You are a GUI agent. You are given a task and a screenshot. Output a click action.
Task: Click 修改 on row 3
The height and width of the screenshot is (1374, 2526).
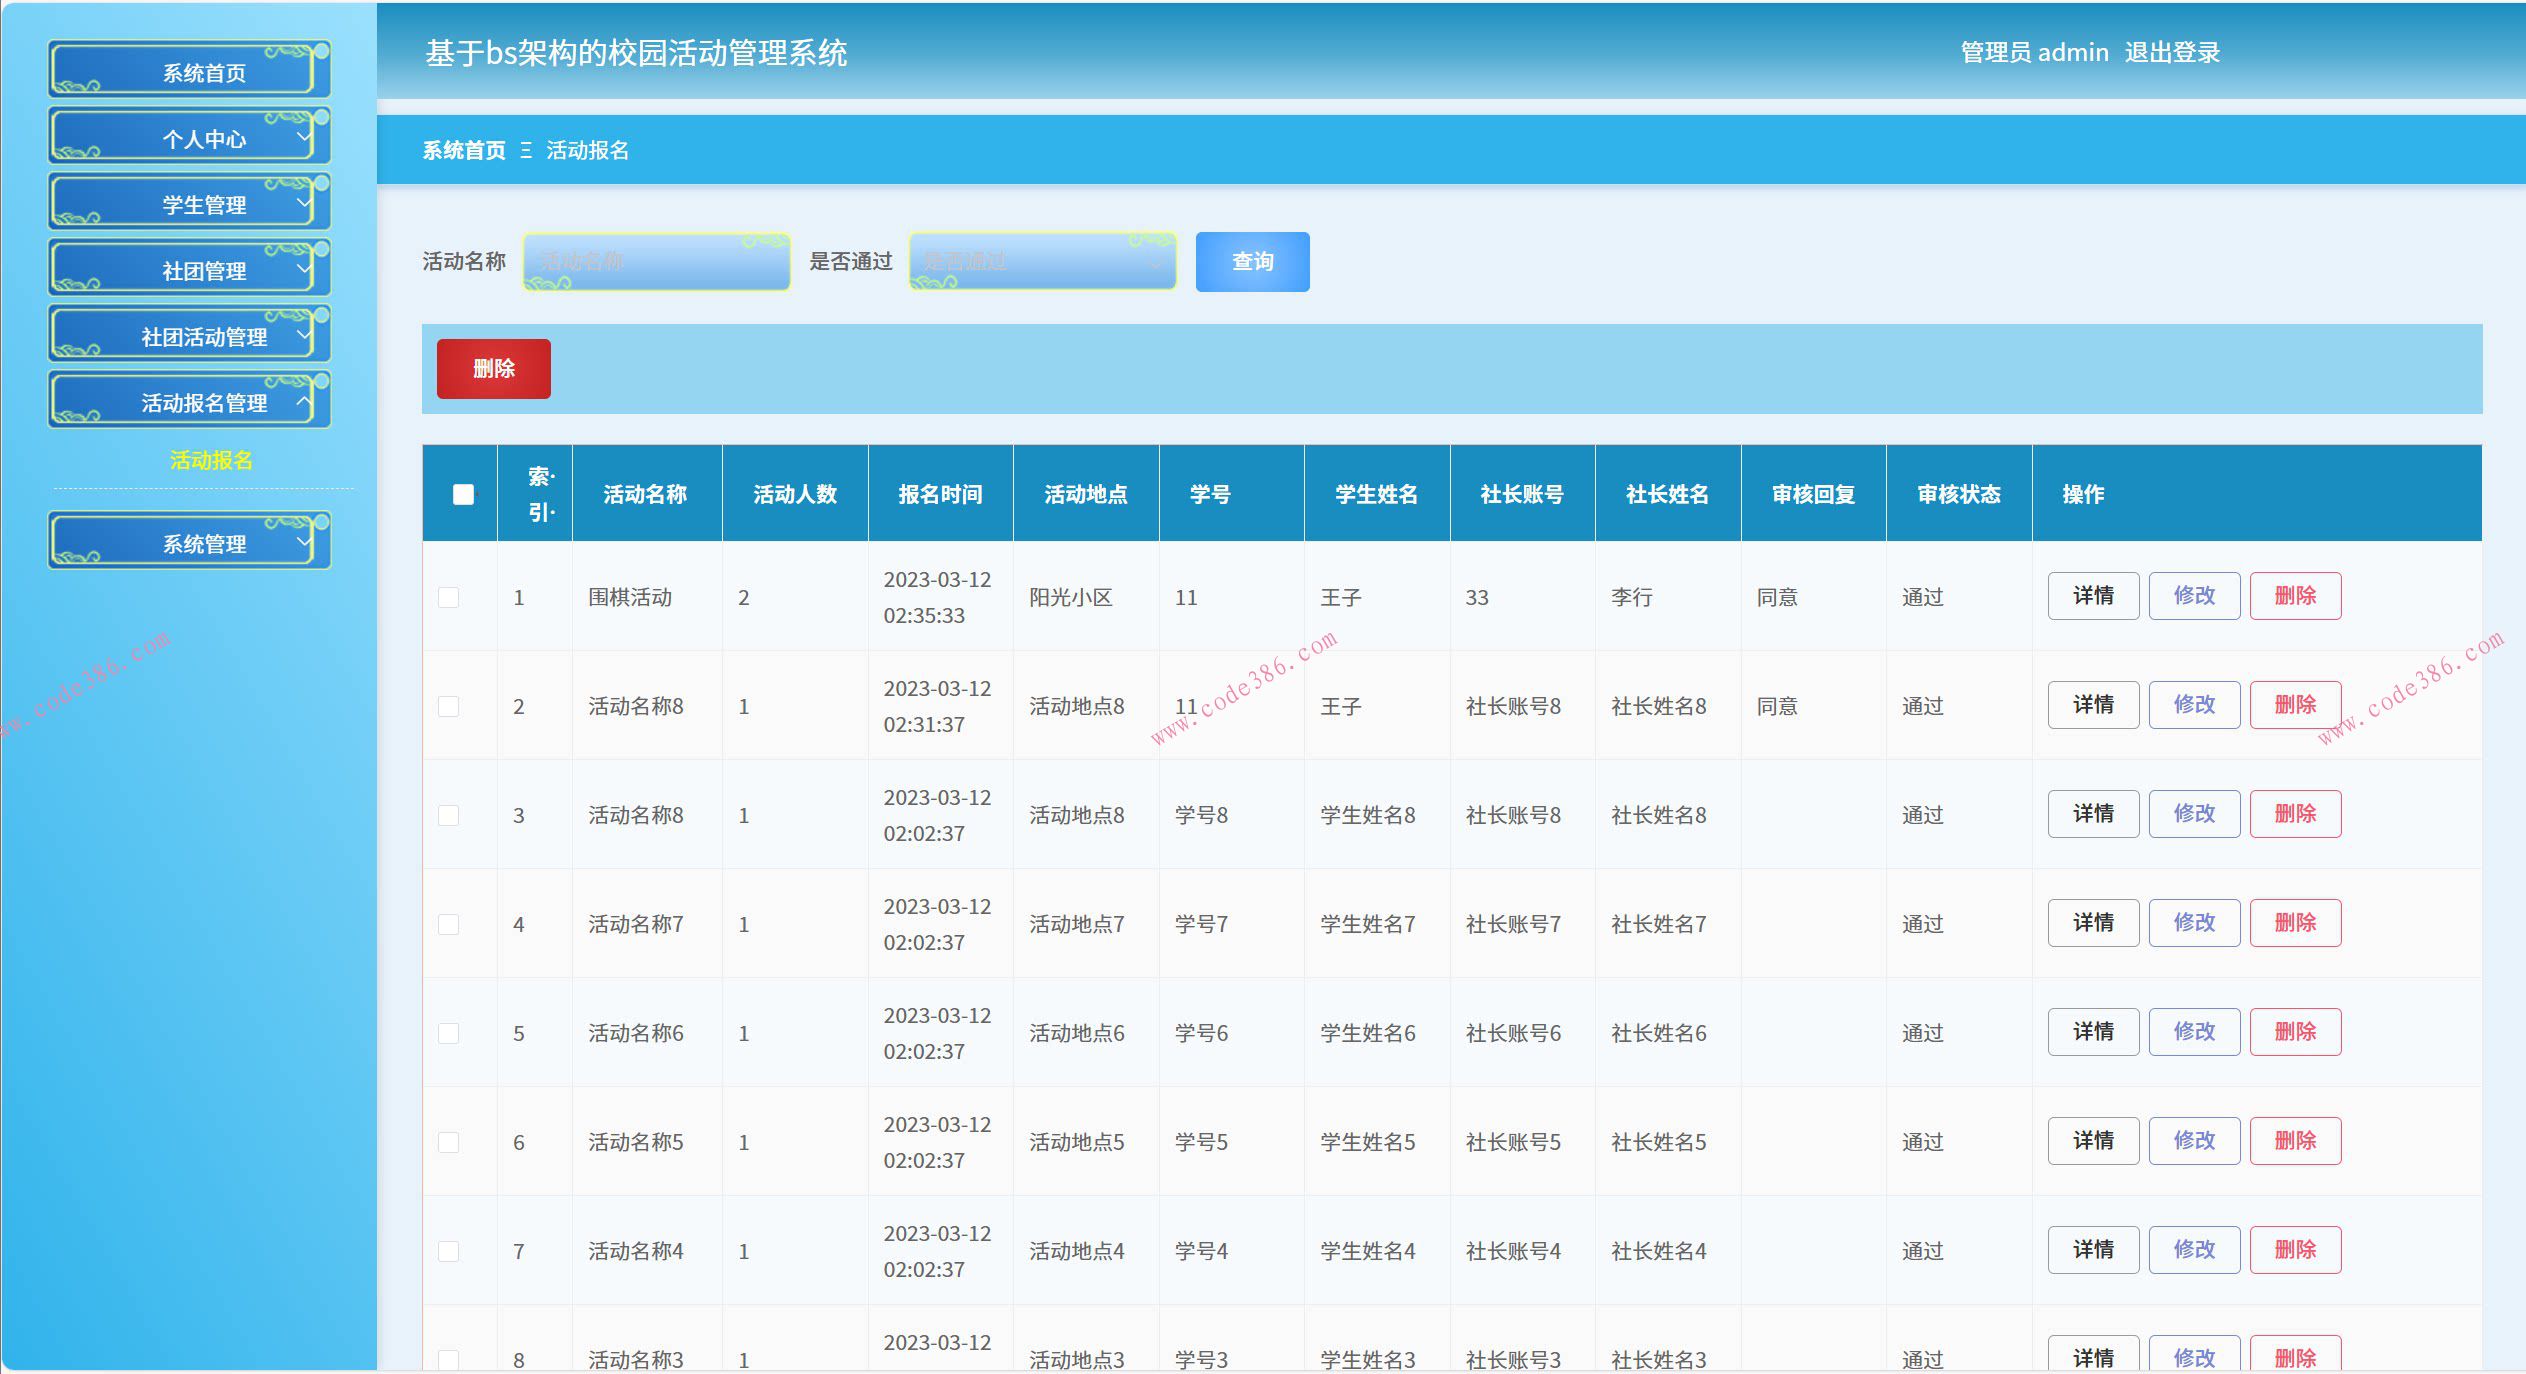click(2194, 814)
